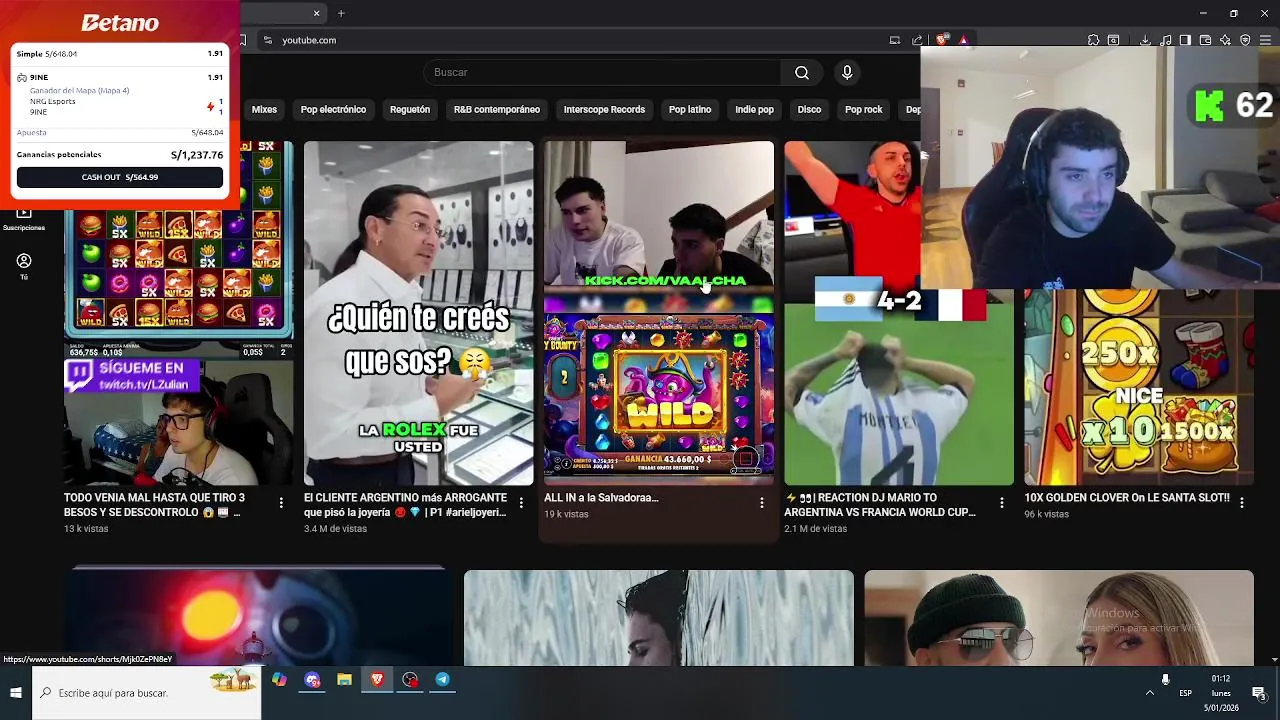The image size is (1280, 720).
Task: Activate voice search microphone icon
Action: click(x=847, y=72)
